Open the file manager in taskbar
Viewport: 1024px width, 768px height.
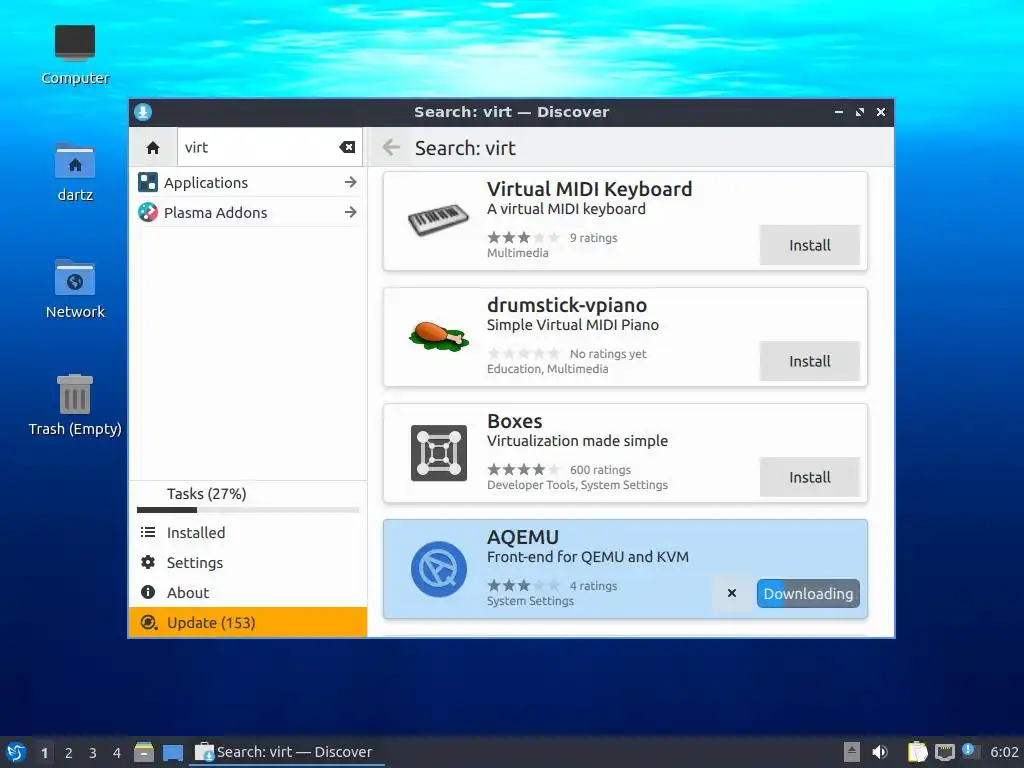click(x=144, y=752)
